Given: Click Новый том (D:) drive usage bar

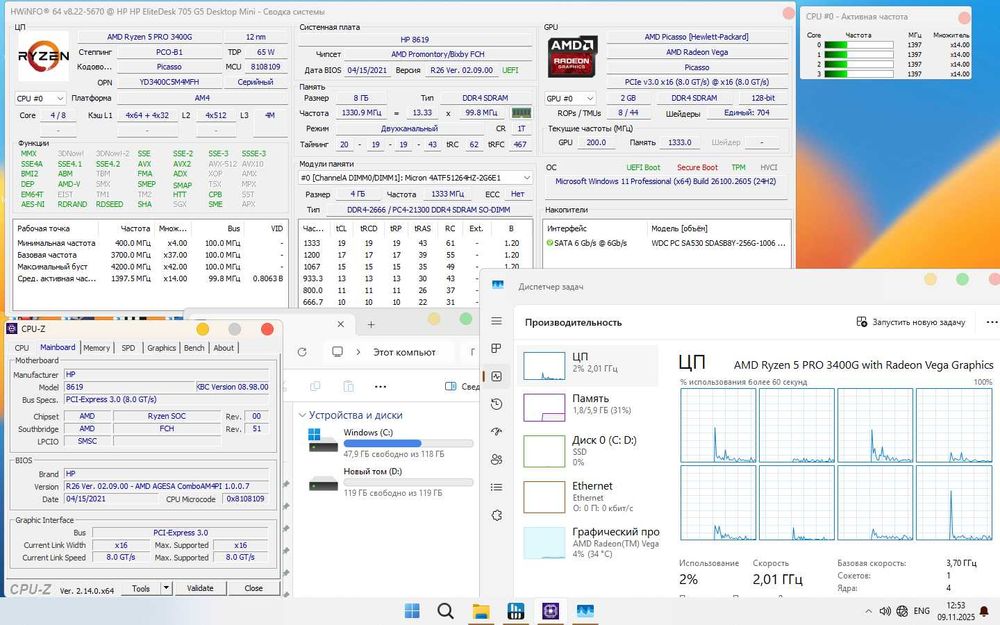Looking at the screenshot, I should click(x=408, y=482).
